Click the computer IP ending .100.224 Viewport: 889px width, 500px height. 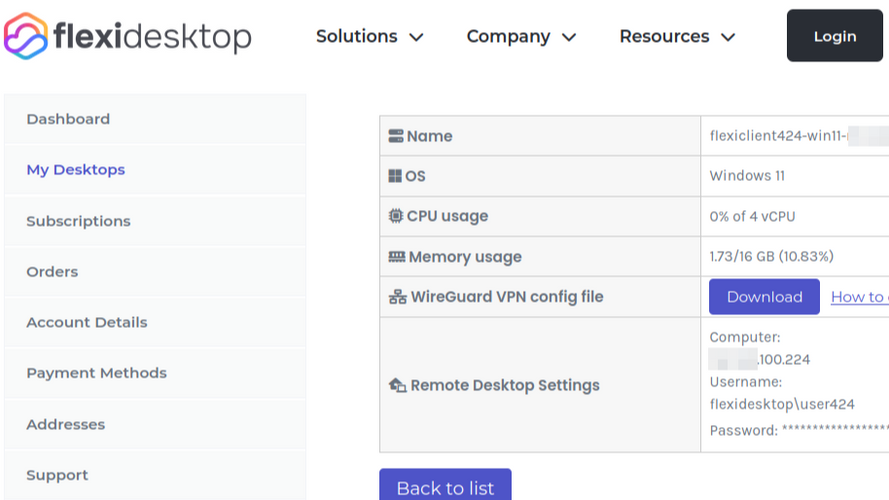click(x=759, y=359)
